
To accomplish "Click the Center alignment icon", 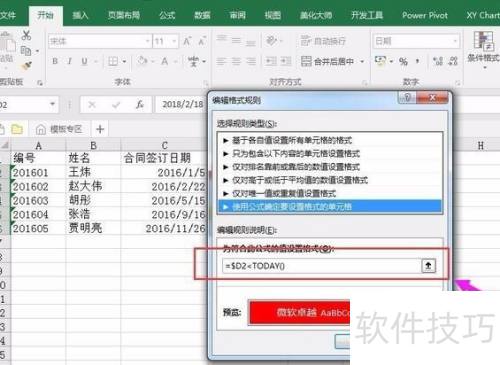I will click(x=236, y=61).
